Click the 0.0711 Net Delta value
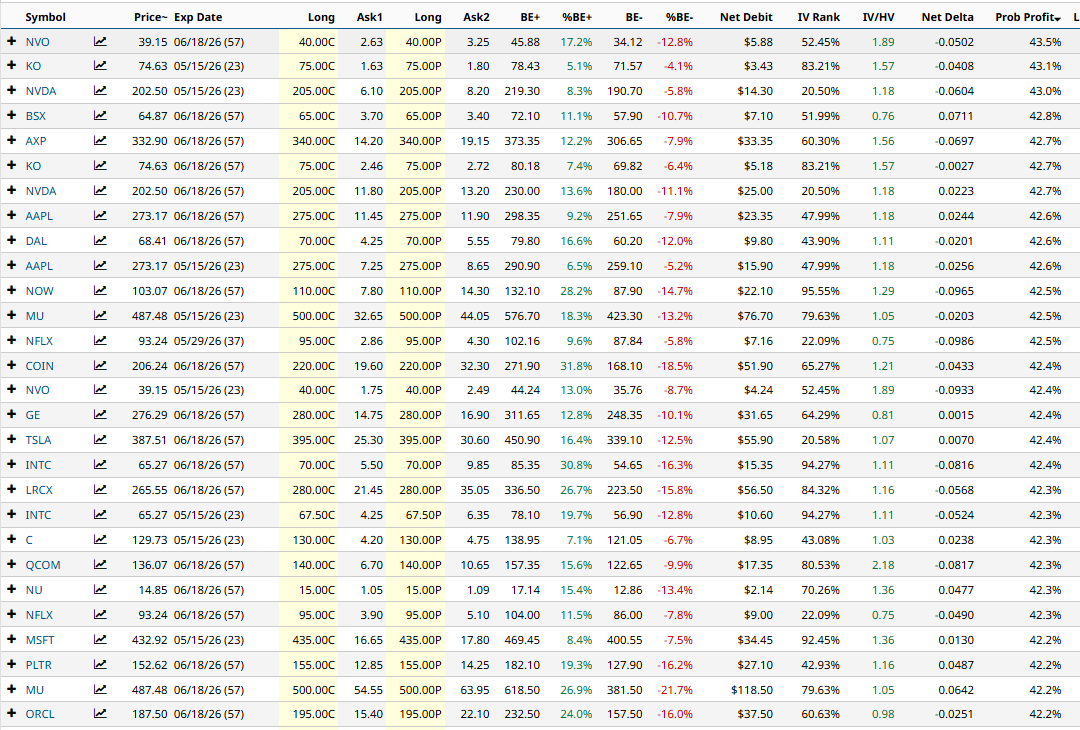Screen dimensions: 1080x730 (955, 116)
